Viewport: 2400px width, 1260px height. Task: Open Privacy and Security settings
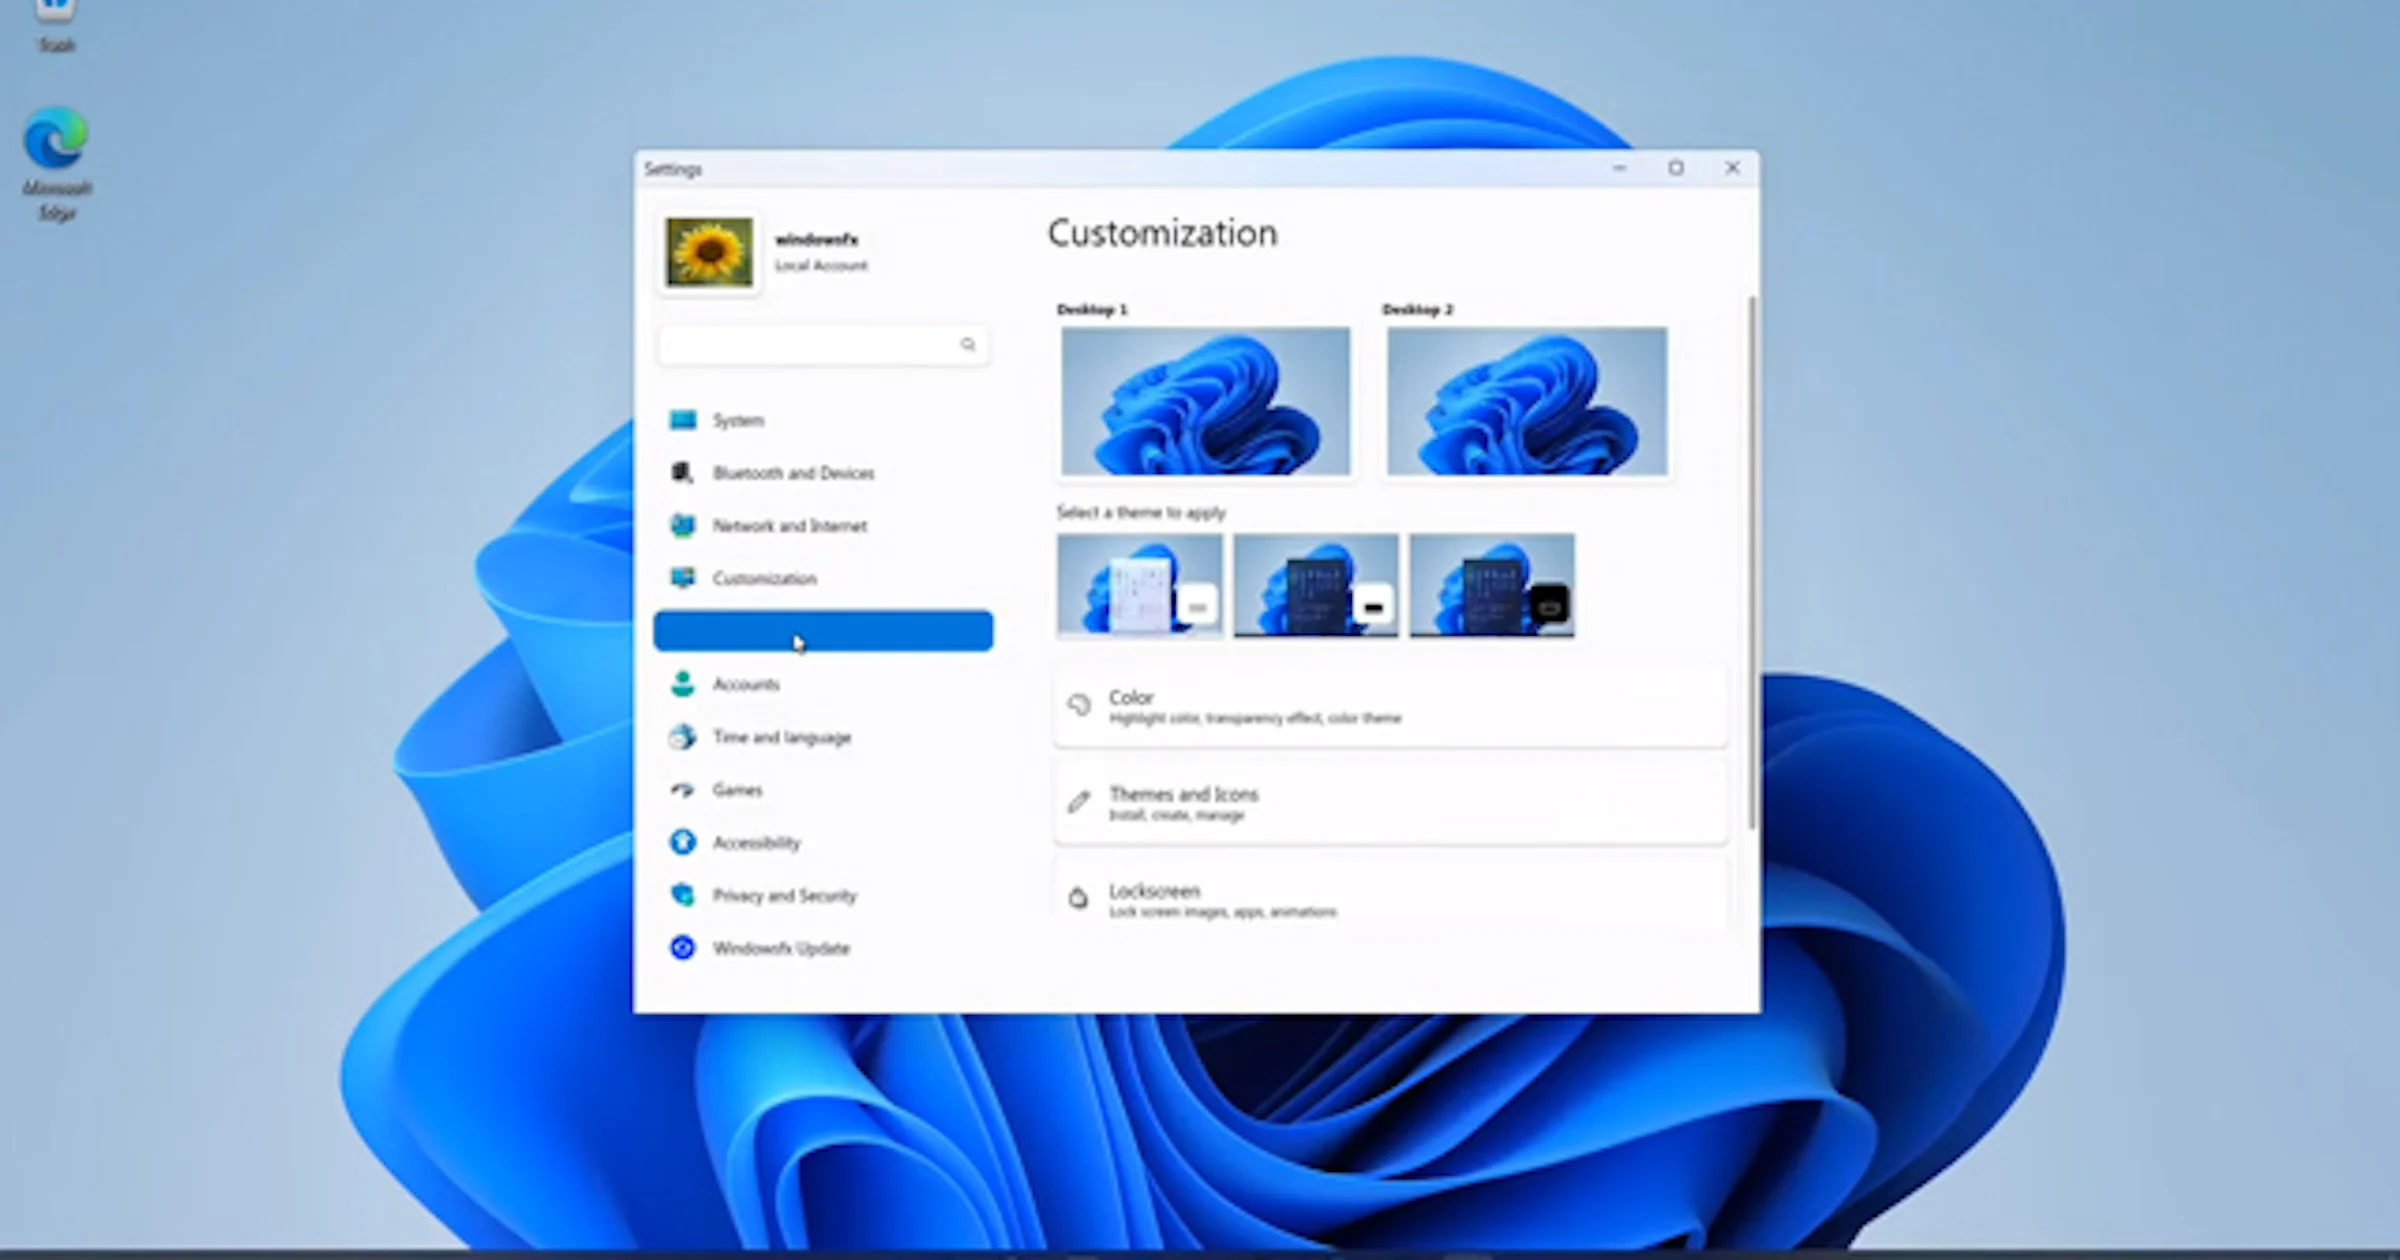[823, 895]
